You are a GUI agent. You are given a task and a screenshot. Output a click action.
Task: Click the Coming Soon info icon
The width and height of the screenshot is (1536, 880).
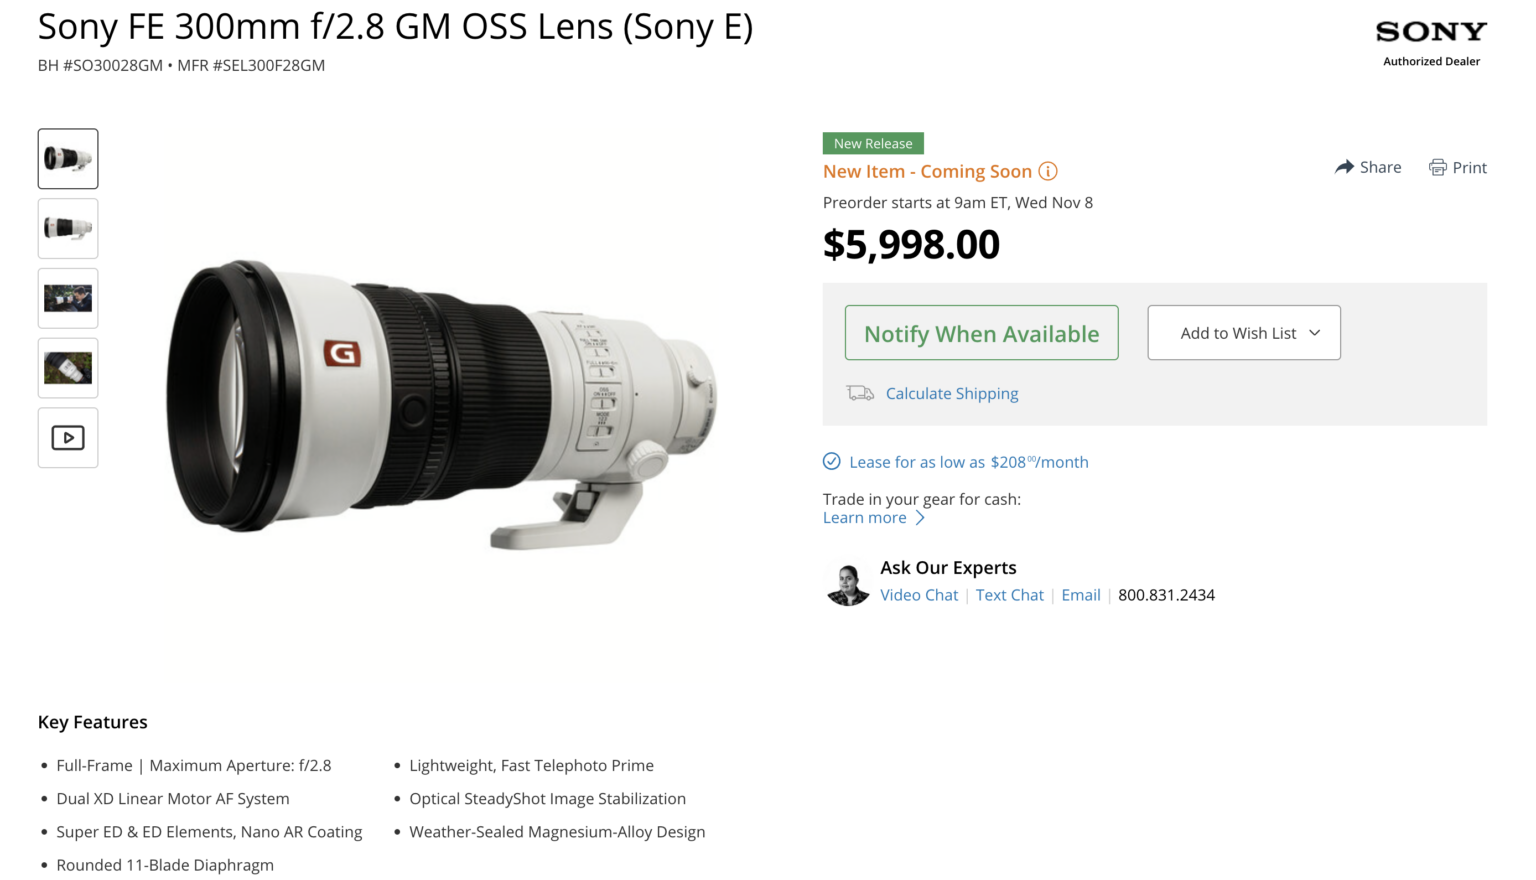[x=1047, y=171]
